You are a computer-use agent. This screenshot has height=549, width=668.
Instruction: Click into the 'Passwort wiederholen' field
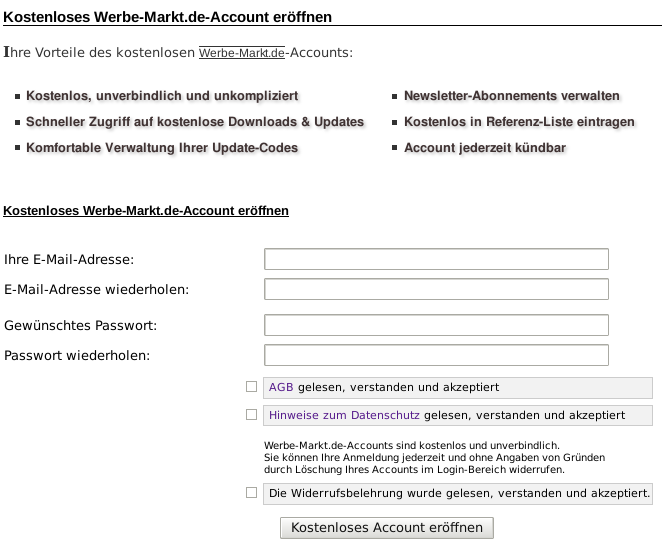point(436,355)
